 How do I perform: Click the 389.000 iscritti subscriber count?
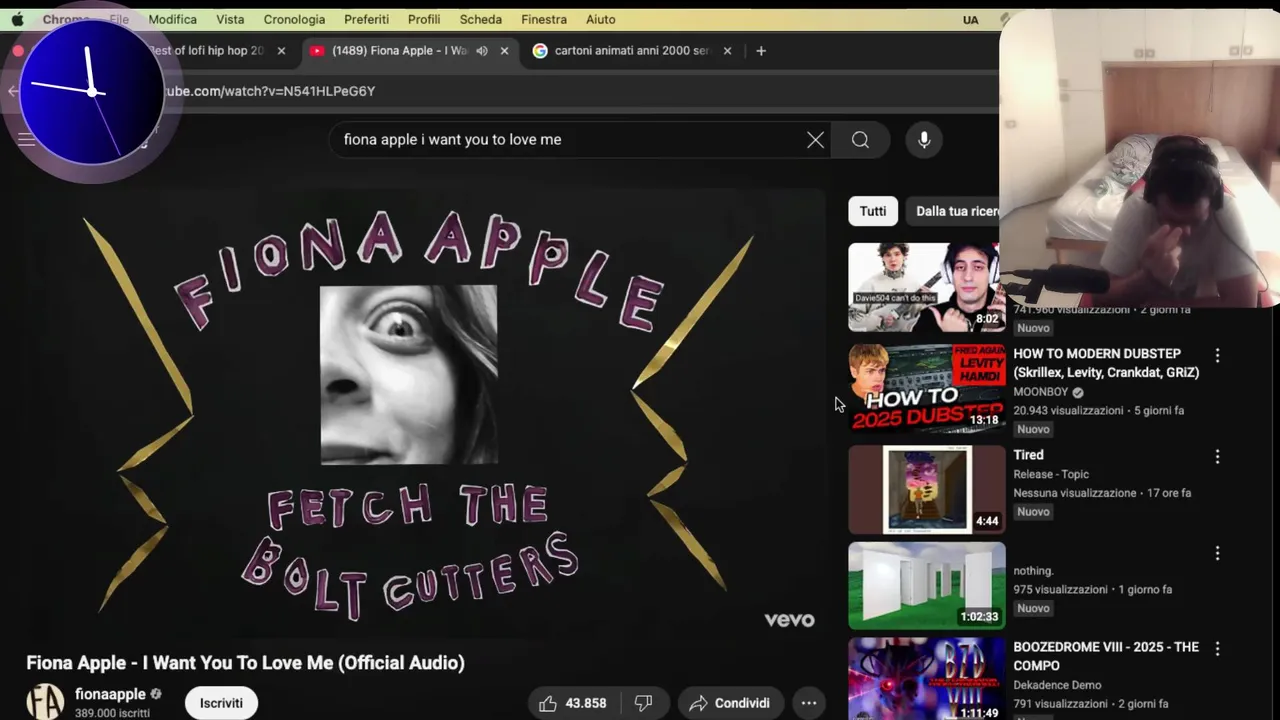[112, 713]
